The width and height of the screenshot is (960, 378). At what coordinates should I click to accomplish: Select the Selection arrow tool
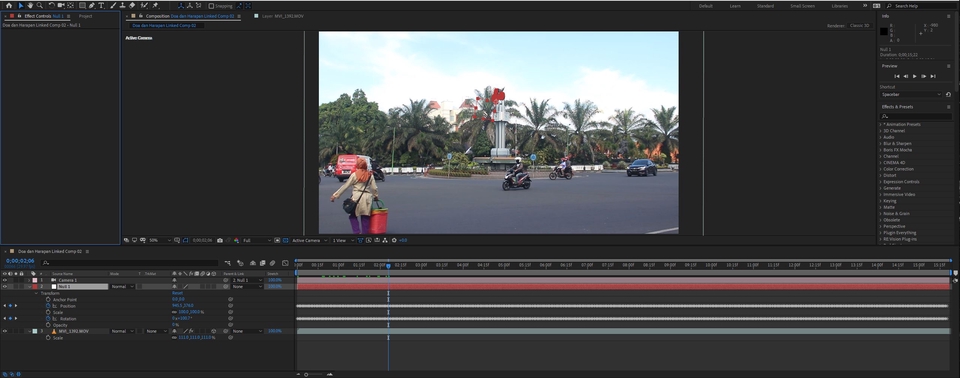(20, 6)
